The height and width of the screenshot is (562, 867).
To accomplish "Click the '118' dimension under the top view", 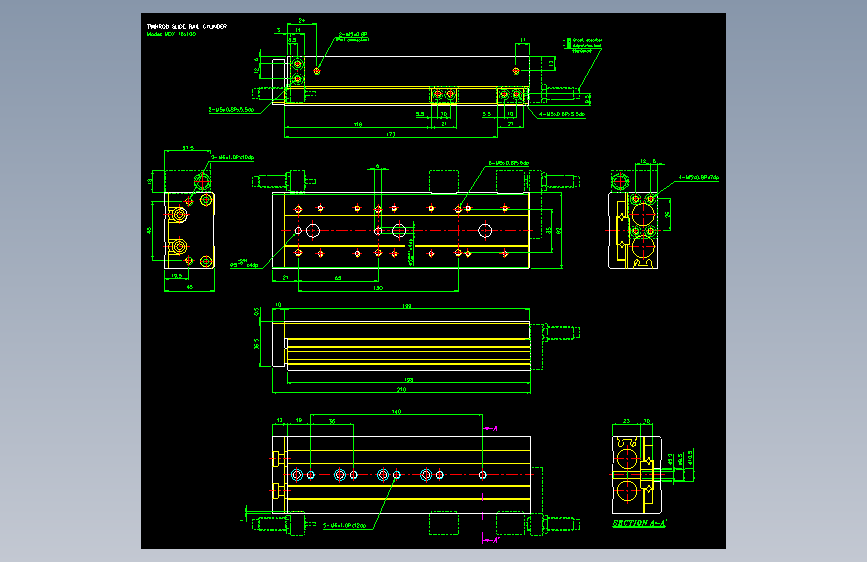I will pos(358,124).
